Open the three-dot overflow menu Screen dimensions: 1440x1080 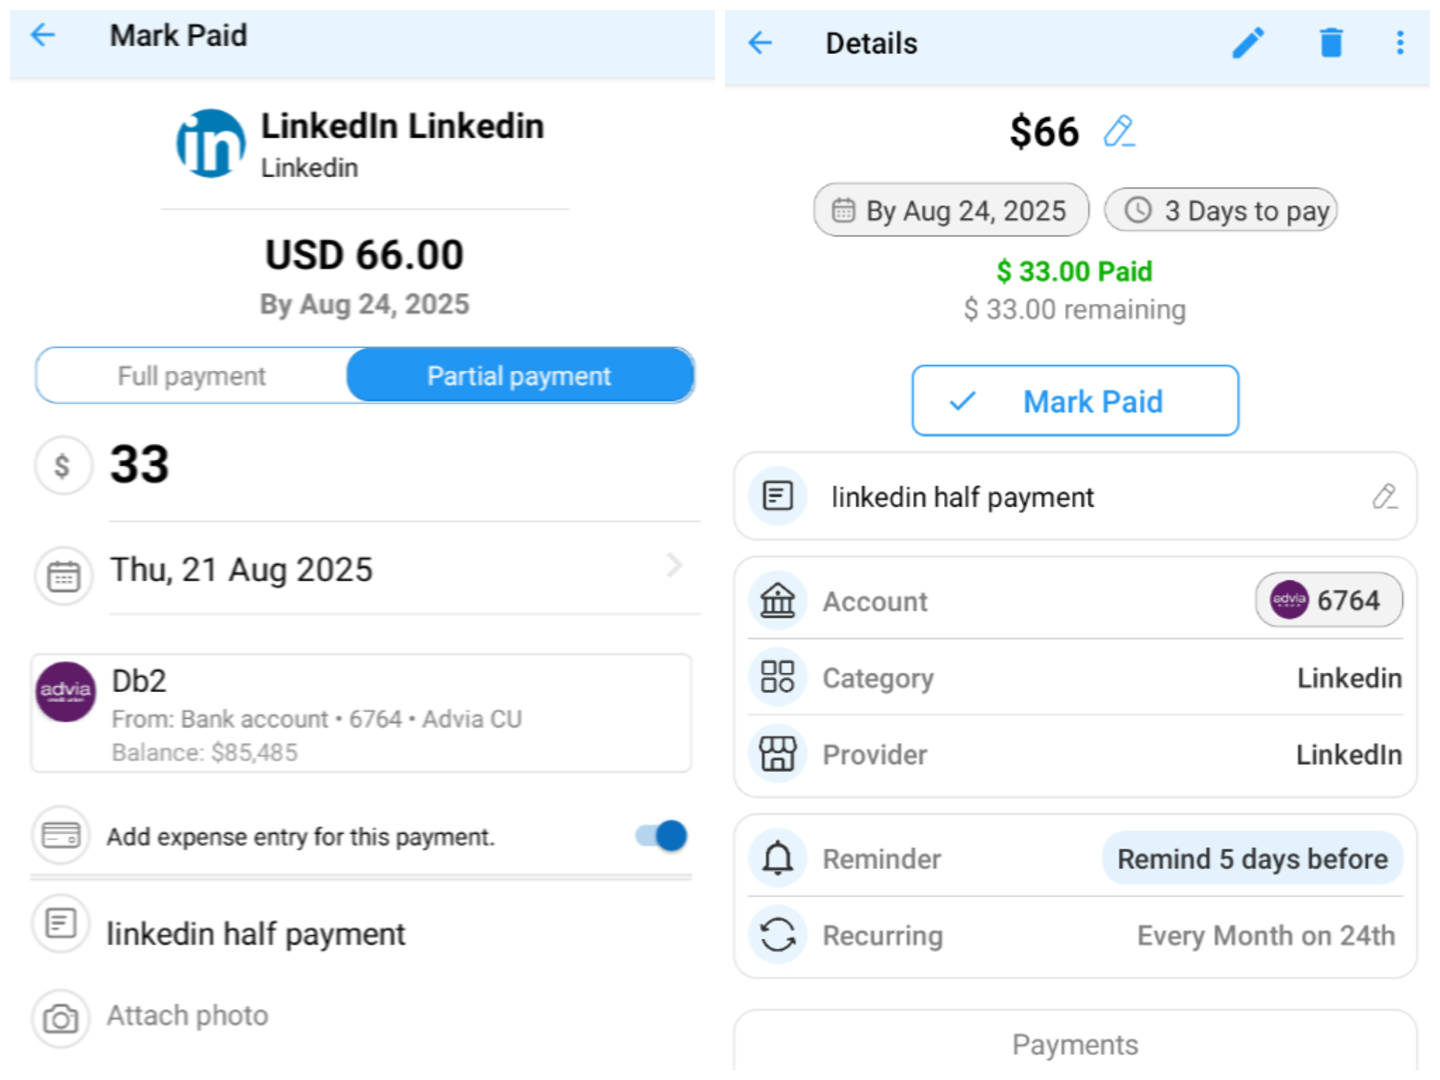pos(1399,43)
